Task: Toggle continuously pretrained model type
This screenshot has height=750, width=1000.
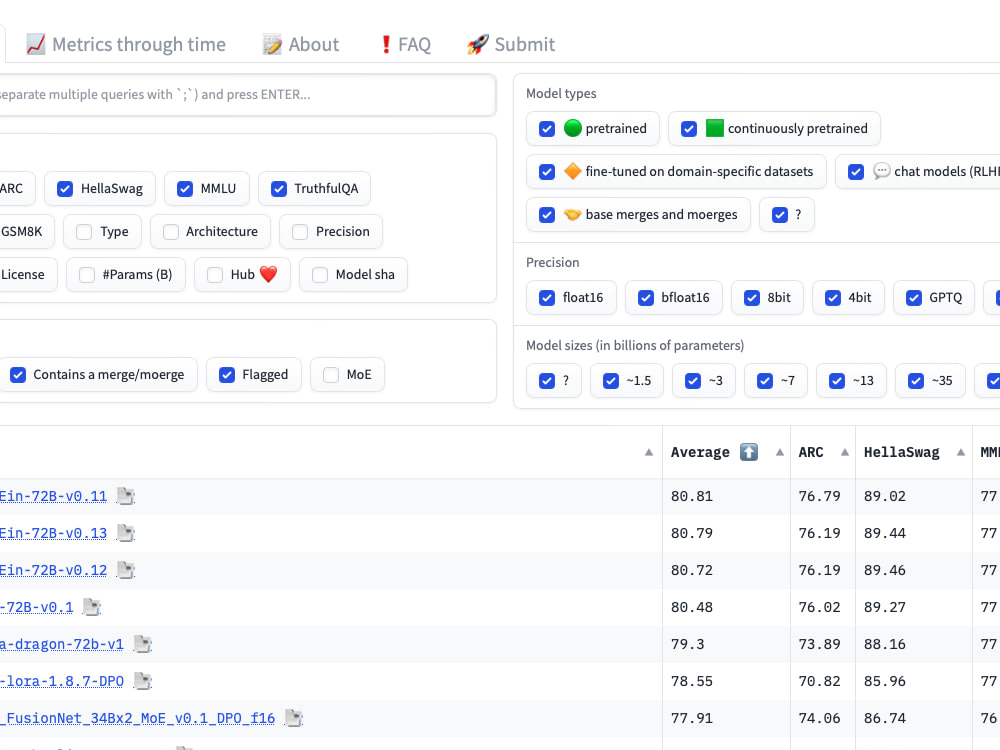Action: 689,129
